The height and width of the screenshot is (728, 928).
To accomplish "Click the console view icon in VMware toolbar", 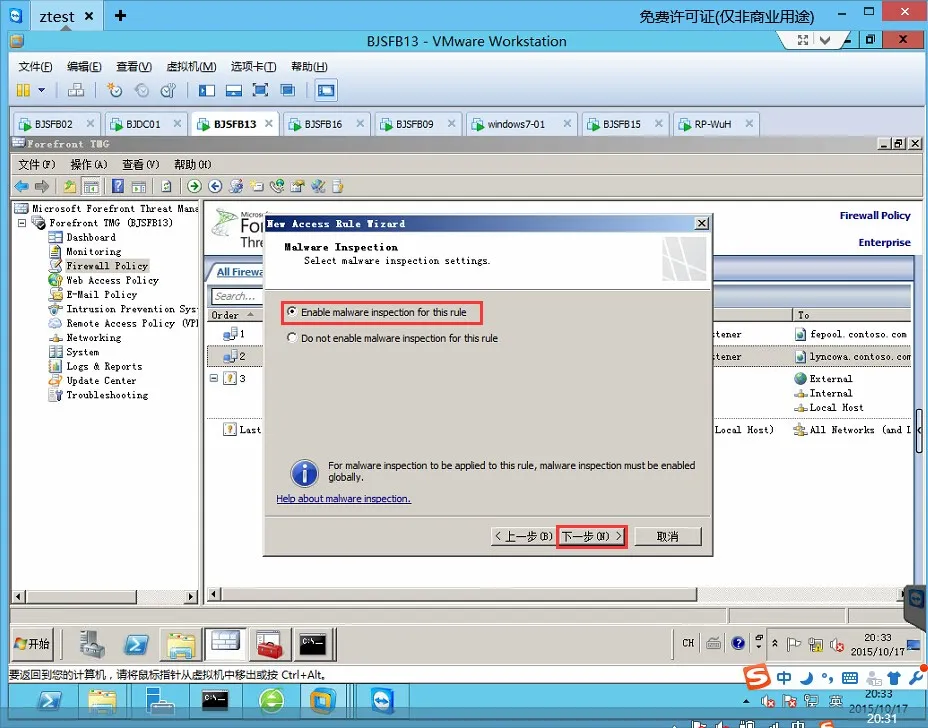I will (326, 90).
